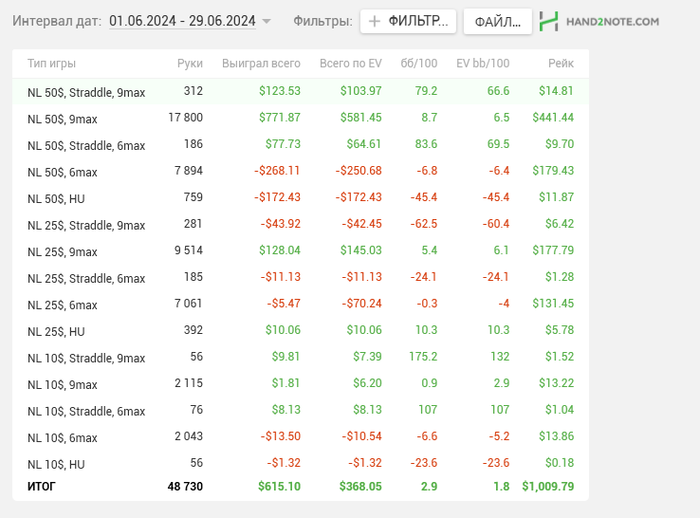Select the NL 50$, HU row
Viewport: 700px width, 518px height.
(x=300, y=198)
